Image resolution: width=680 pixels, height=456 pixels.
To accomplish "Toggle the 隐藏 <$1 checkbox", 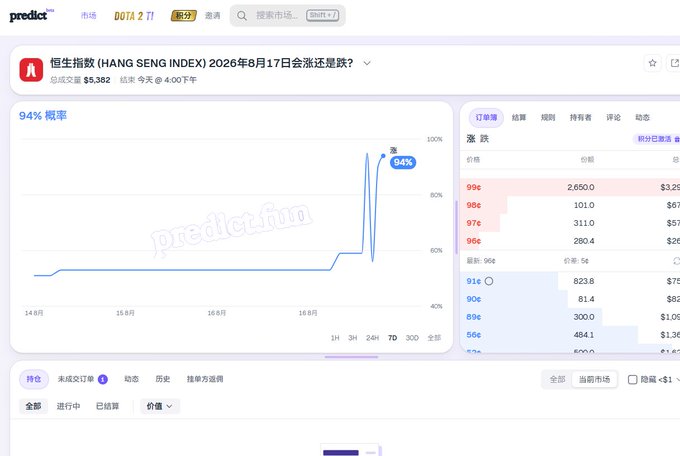I will 632,380.
